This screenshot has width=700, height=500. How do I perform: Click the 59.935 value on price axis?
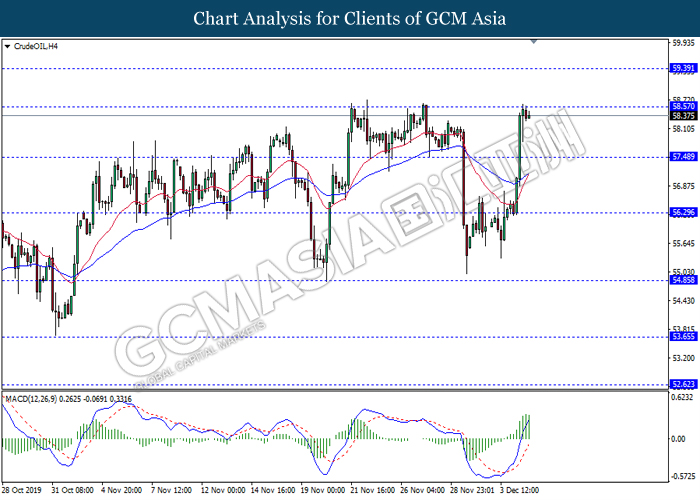click(683, 43)
